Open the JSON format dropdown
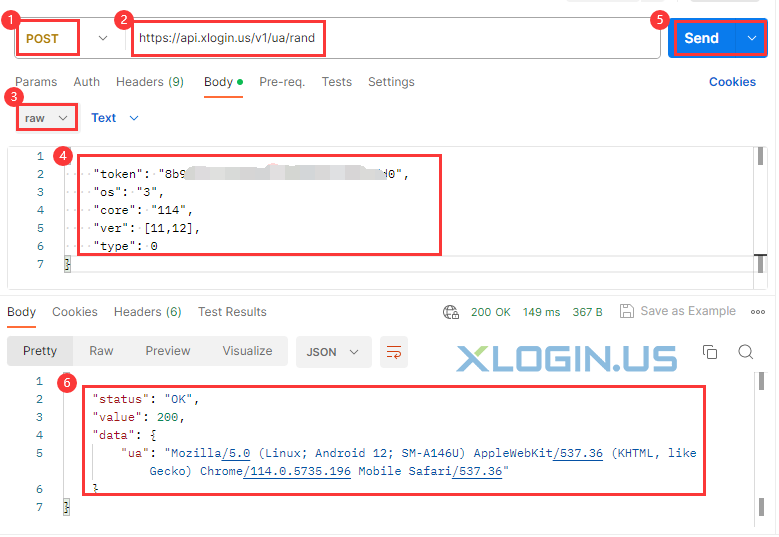The image size is (779, 537). point(333,352)
